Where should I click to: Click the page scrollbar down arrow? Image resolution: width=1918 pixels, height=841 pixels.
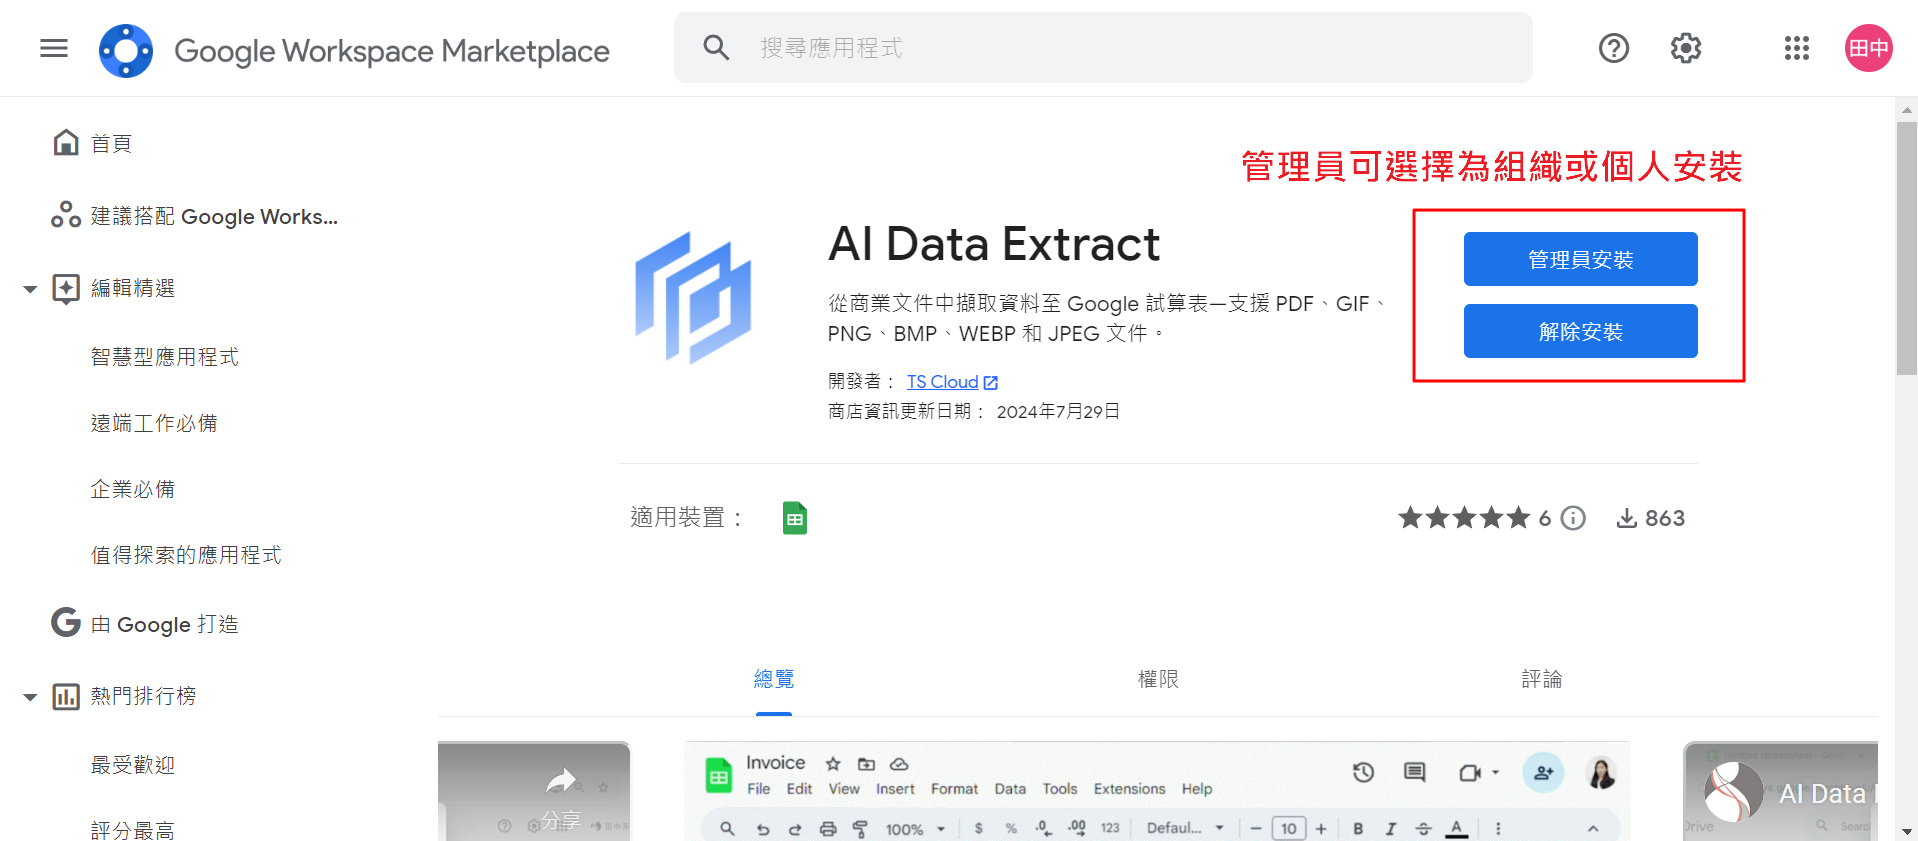click(1907, 831)
